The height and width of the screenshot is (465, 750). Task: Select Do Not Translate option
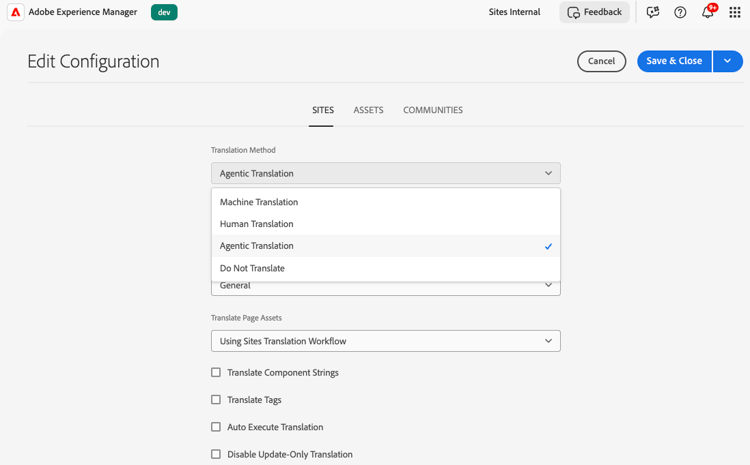pyautogui.click(x=386, y=268)
